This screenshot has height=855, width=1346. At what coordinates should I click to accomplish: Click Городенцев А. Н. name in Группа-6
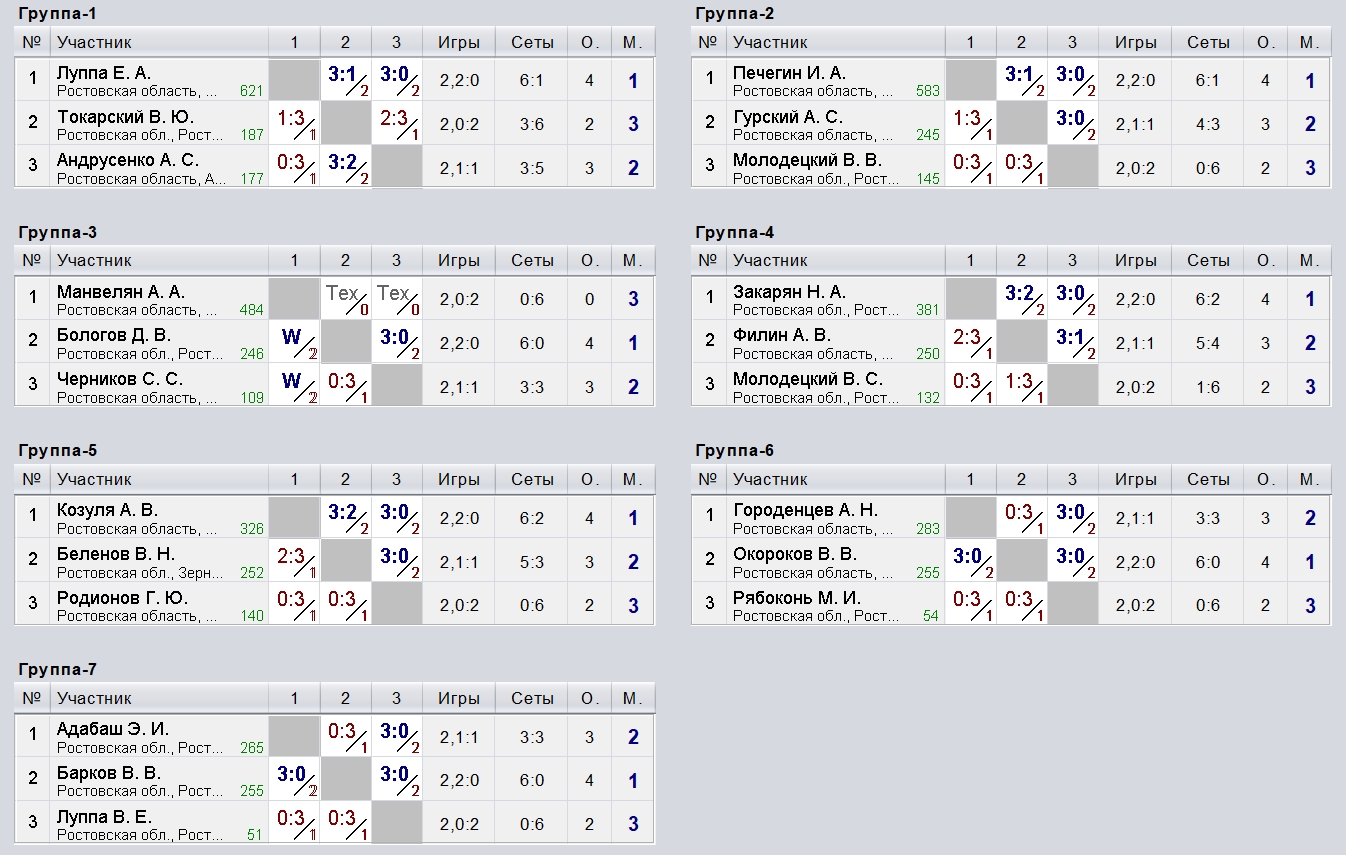tap(805, 510)
